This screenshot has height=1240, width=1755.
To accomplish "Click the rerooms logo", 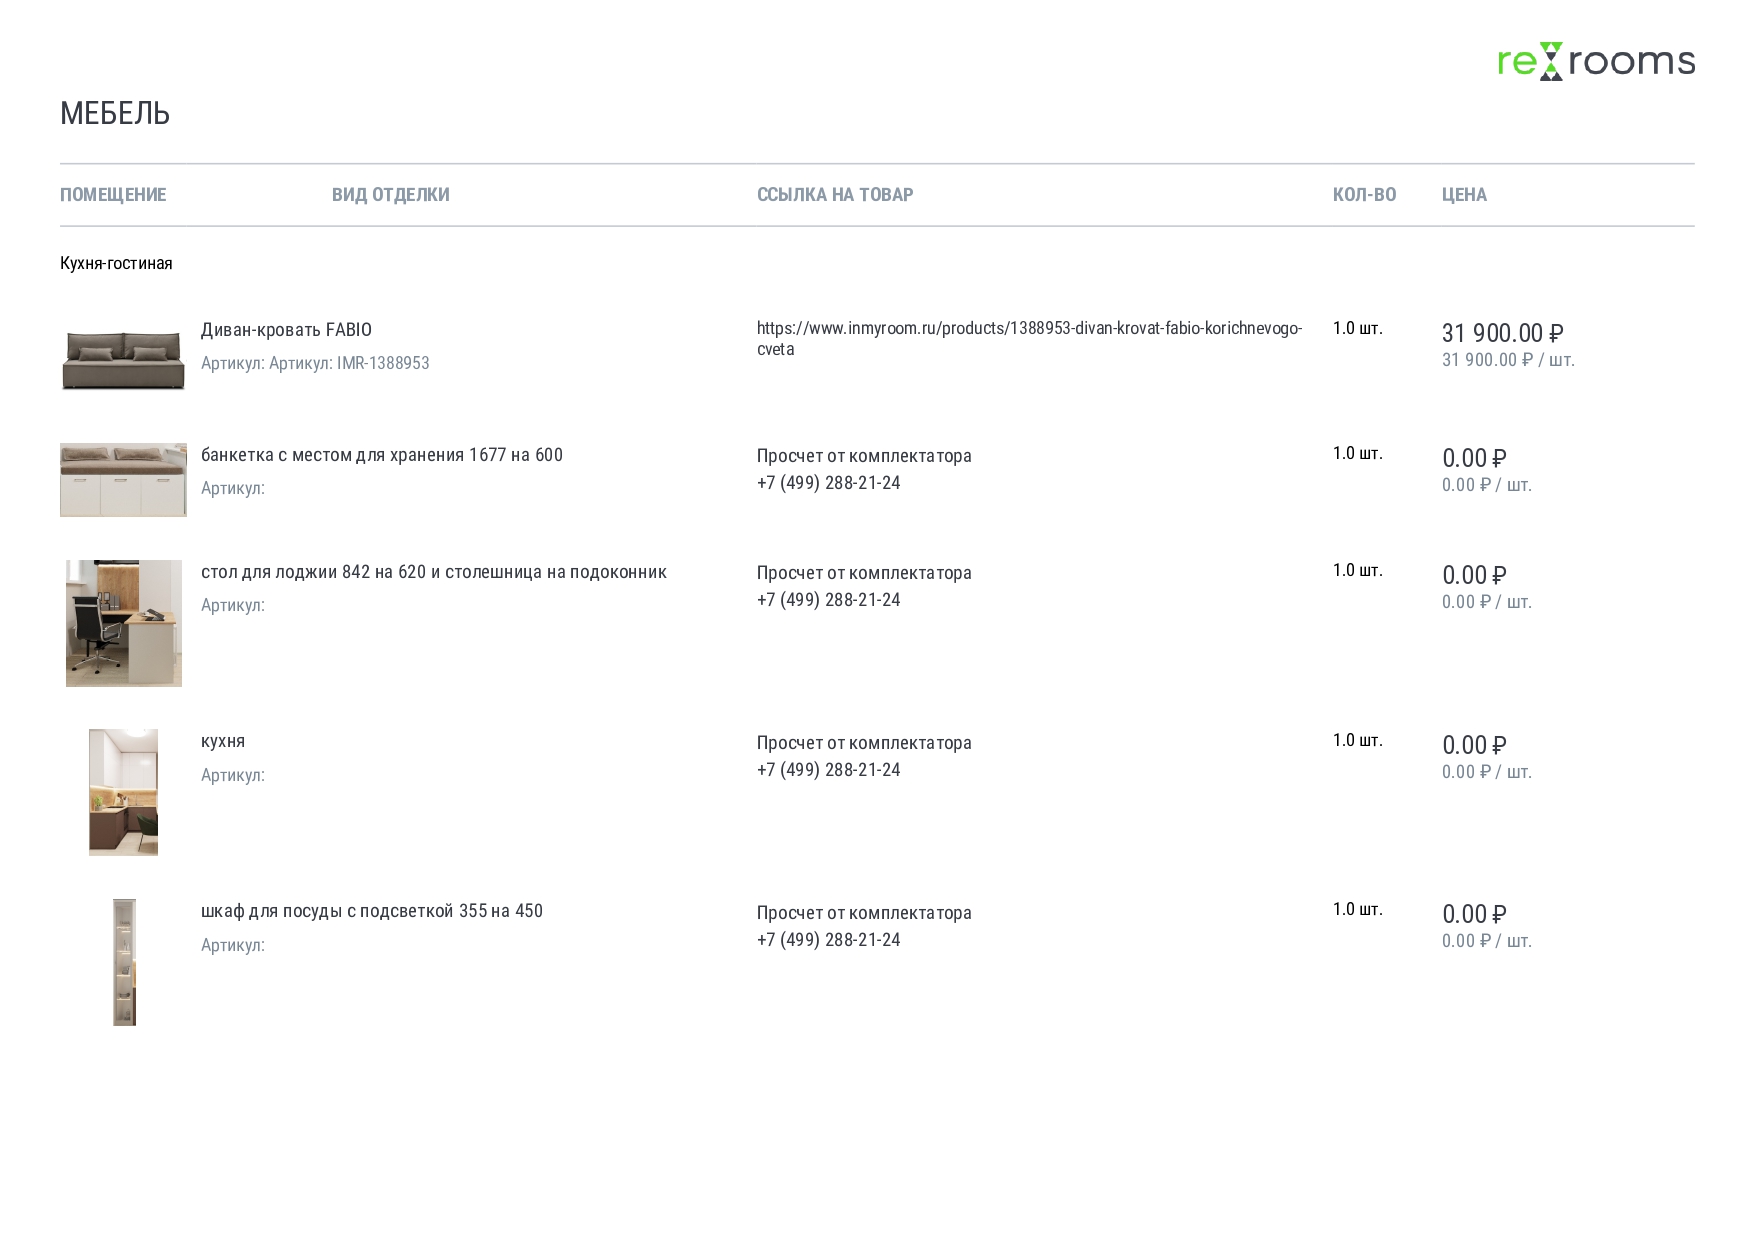I will coord(1595,61).
